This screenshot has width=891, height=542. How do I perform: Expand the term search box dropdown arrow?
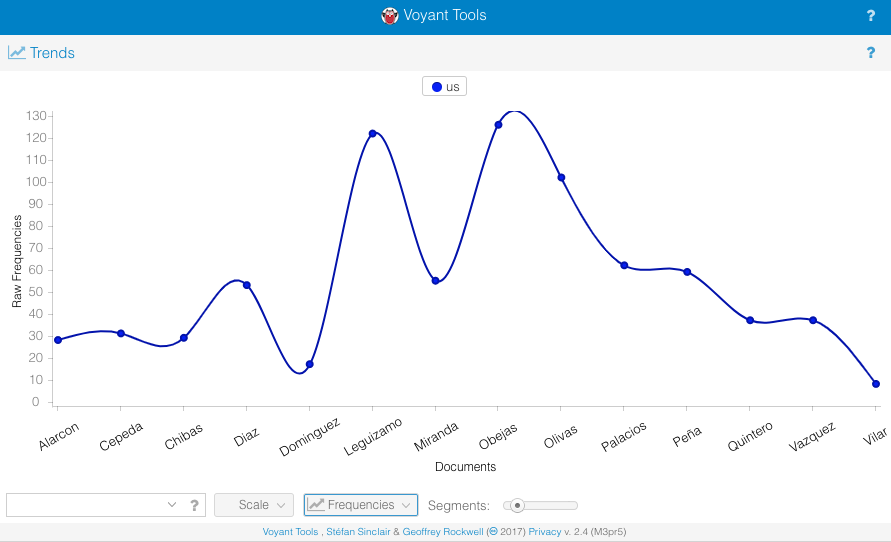(x=172, y=505)
